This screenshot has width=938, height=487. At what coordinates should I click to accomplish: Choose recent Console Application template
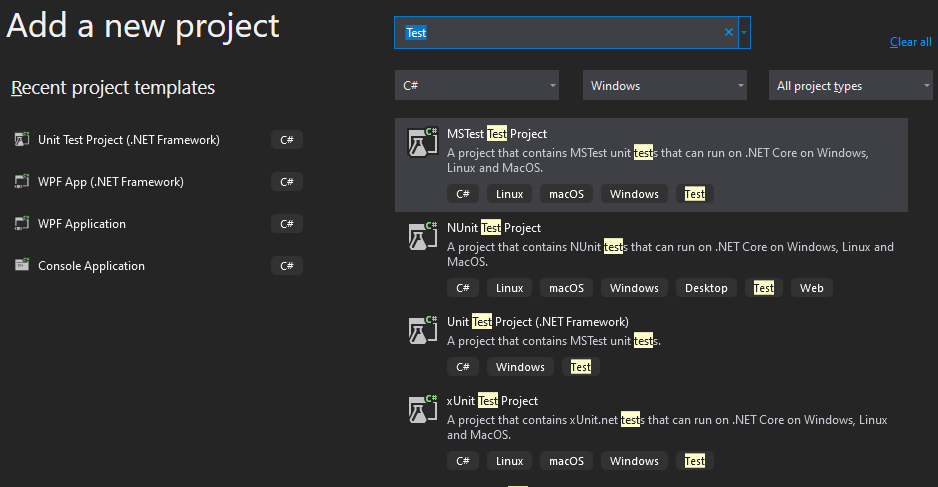[x=92, y=266]
